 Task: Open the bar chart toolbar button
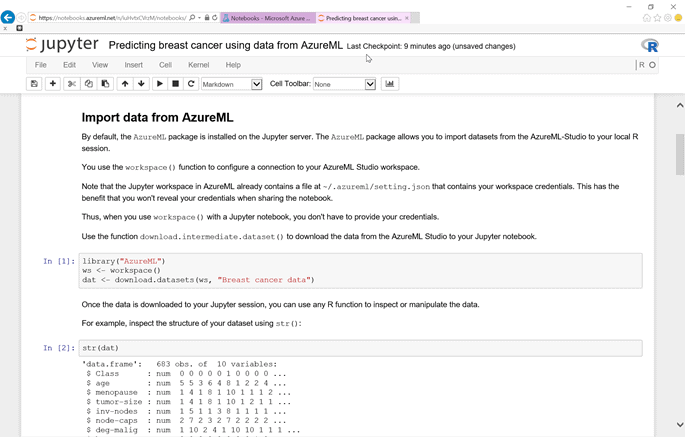pos(390,84)
